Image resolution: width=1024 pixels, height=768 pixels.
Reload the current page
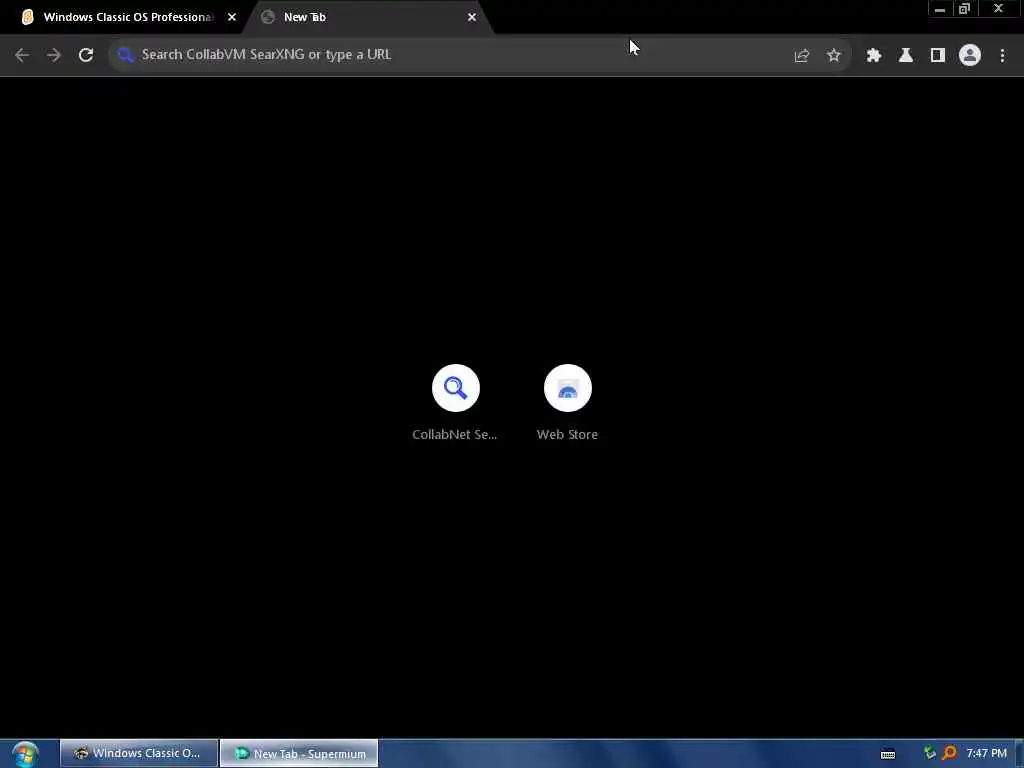(86, 55)
